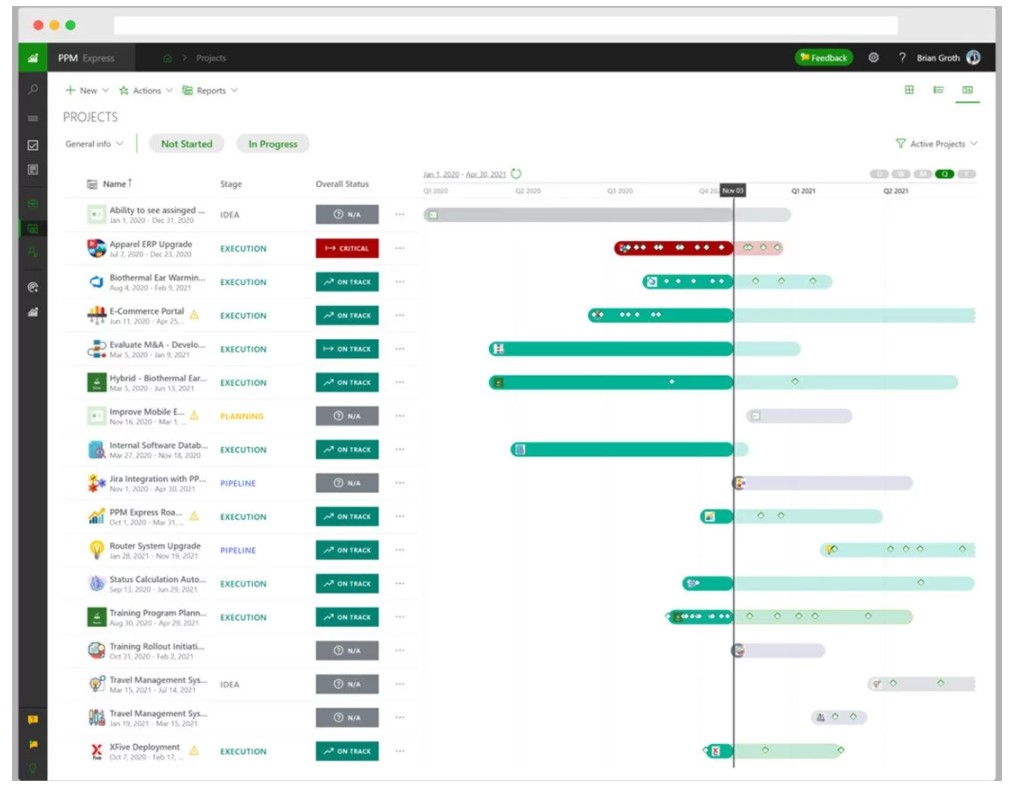Click the grey Improve Mobile timeline bar
1012x792 pixels.
click(x=799, y=416)
